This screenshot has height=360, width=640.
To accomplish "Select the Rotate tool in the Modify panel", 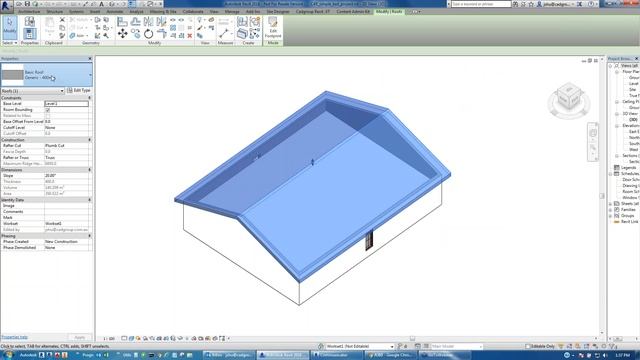I will coord(149,34).
